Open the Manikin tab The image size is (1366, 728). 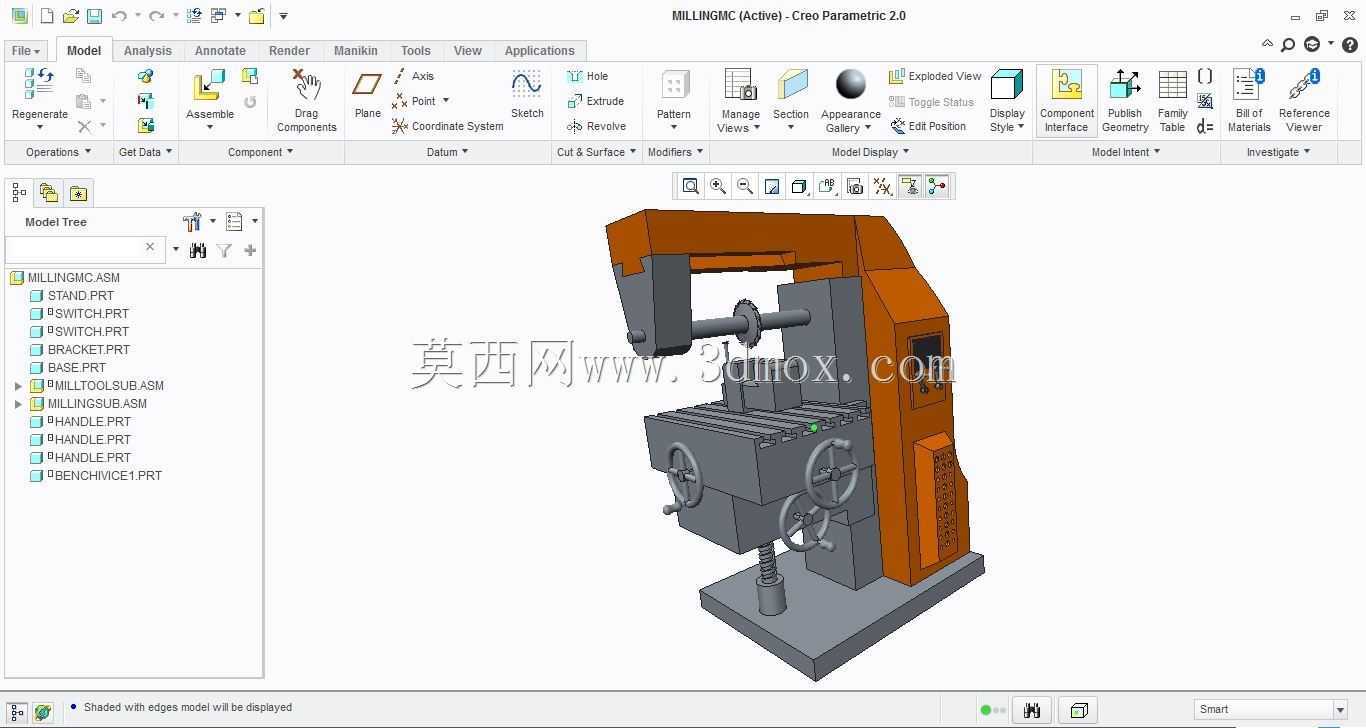[x=356, y=51]
